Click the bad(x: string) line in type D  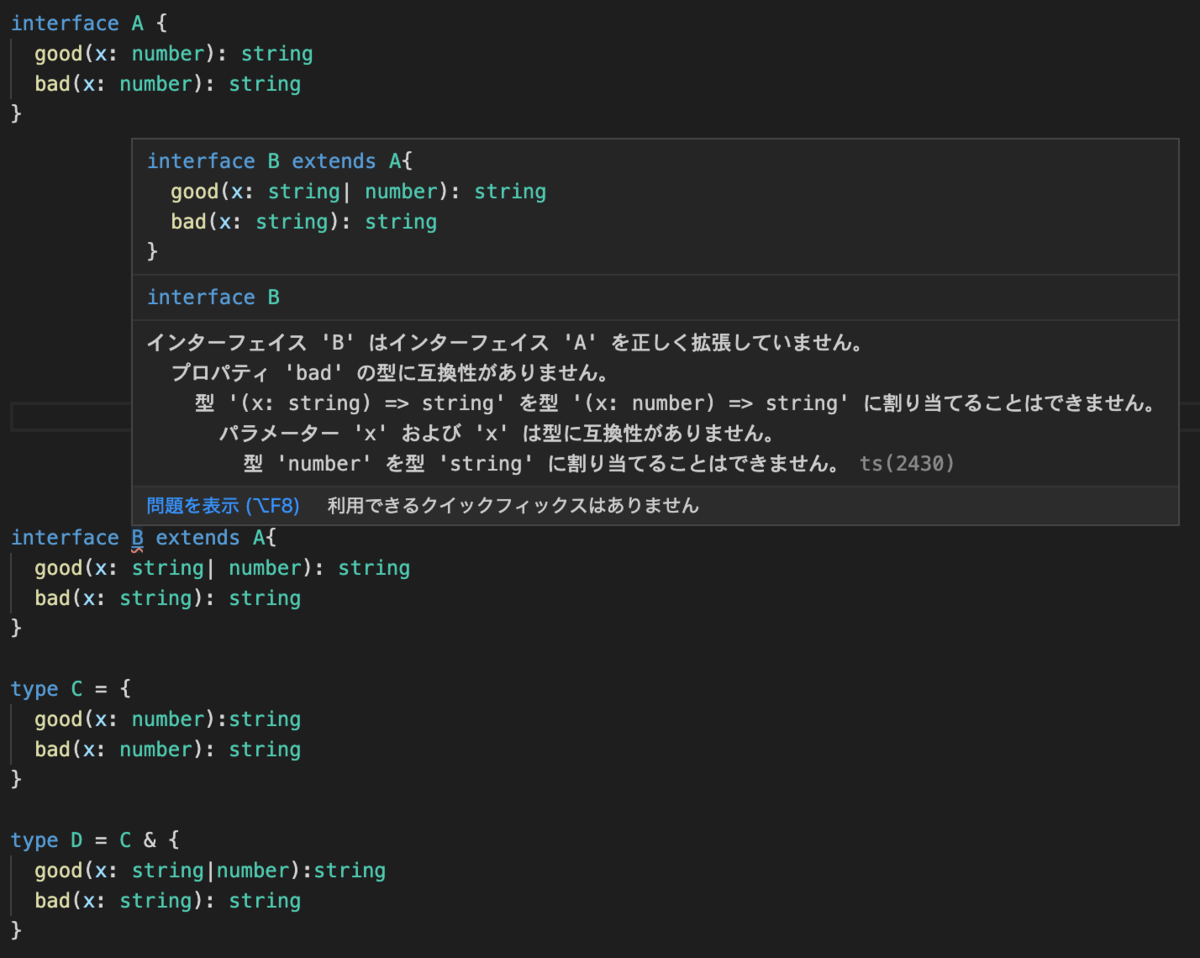pos(167,901)
